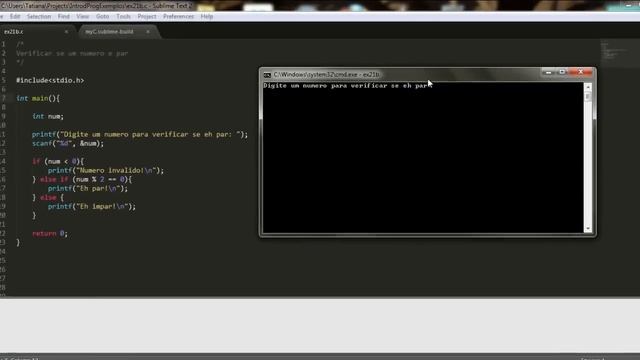Open the Selection menu

tap(39, 17)
